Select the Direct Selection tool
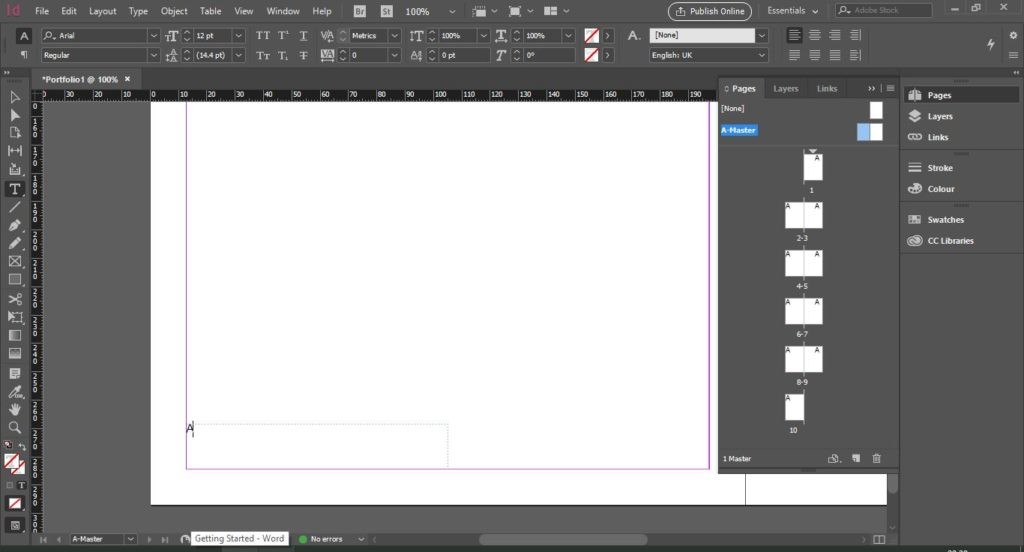The height and width of the screenshot is (552, 1024). coord(14,115)
